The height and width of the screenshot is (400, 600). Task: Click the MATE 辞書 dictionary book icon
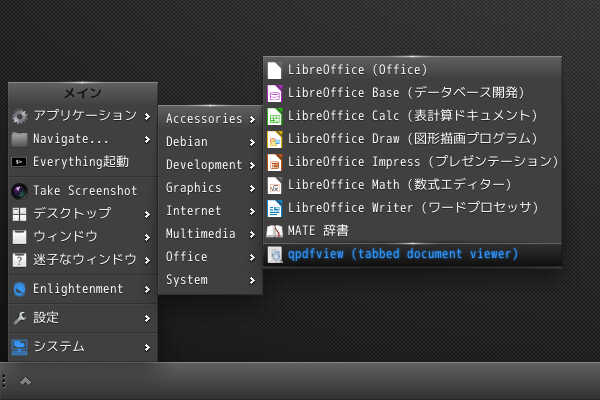coord(274,231)
